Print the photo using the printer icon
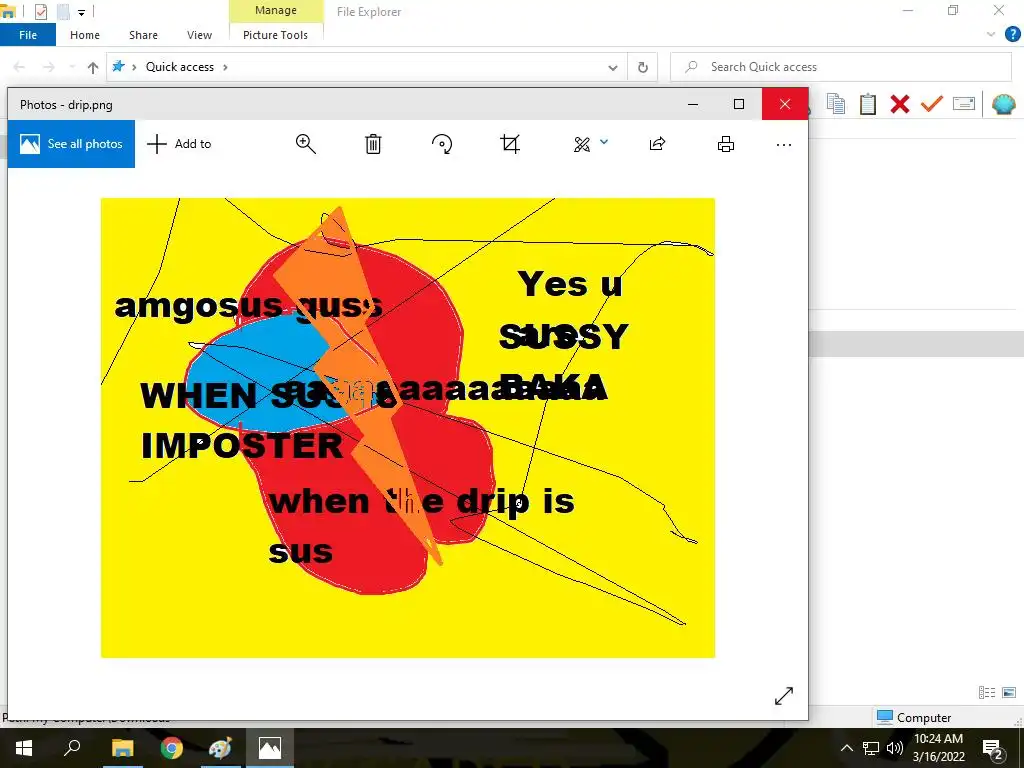 [x=726, y=144]
